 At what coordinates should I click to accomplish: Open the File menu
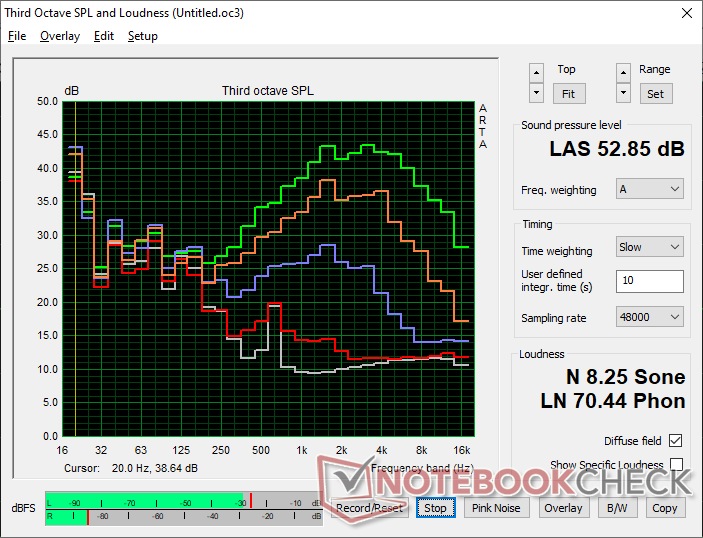(17, 36)
